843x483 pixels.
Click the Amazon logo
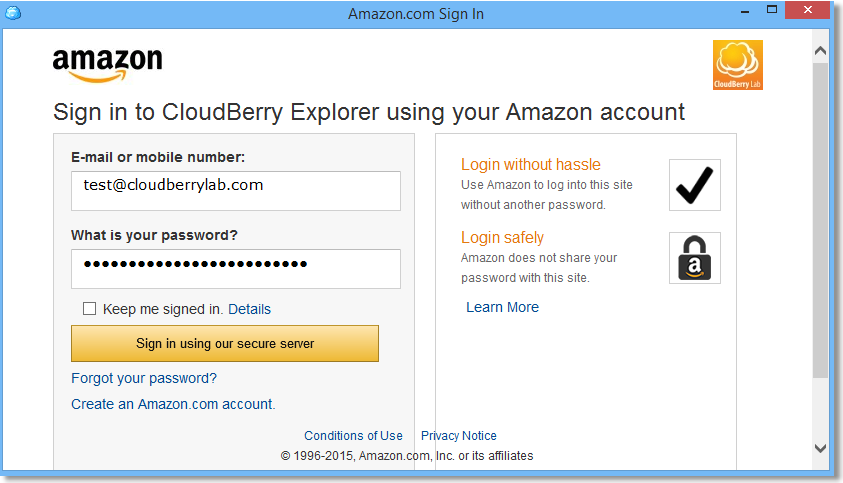pos(107,64)
